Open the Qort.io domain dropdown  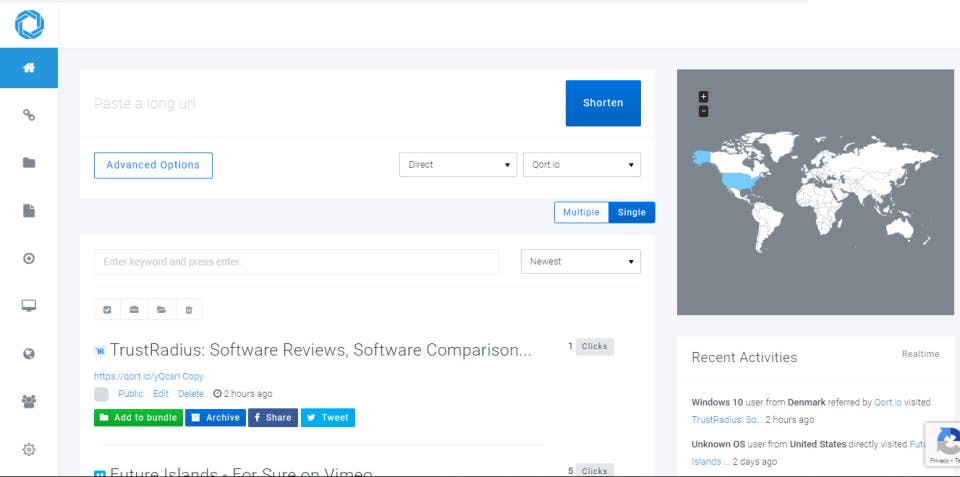point(582,165)
